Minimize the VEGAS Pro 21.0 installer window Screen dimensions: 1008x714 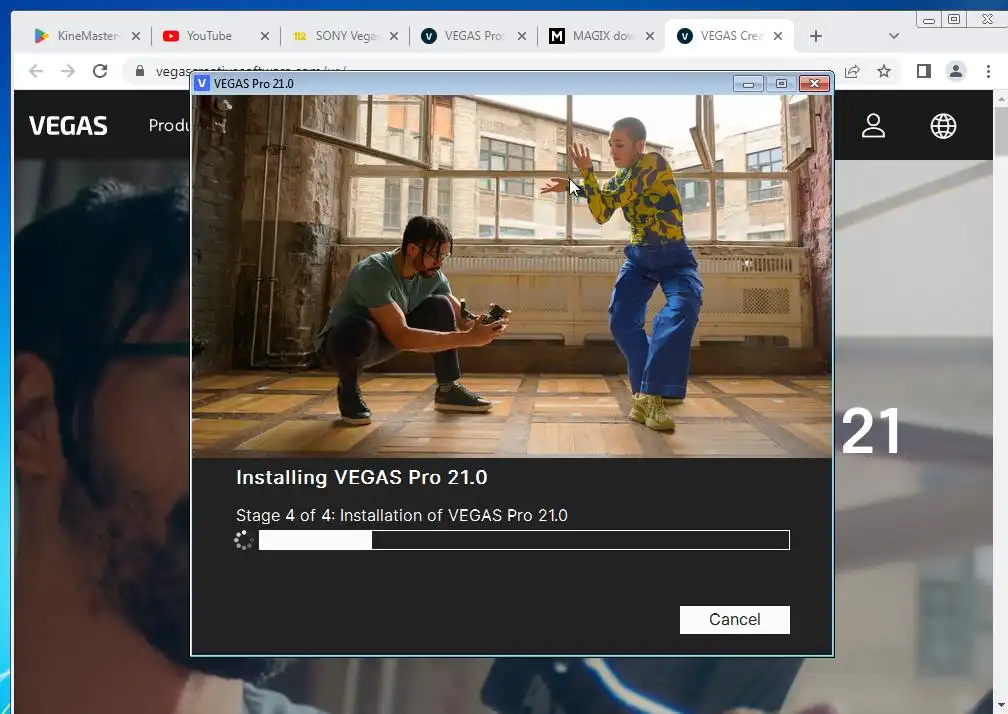click(748, 84)
